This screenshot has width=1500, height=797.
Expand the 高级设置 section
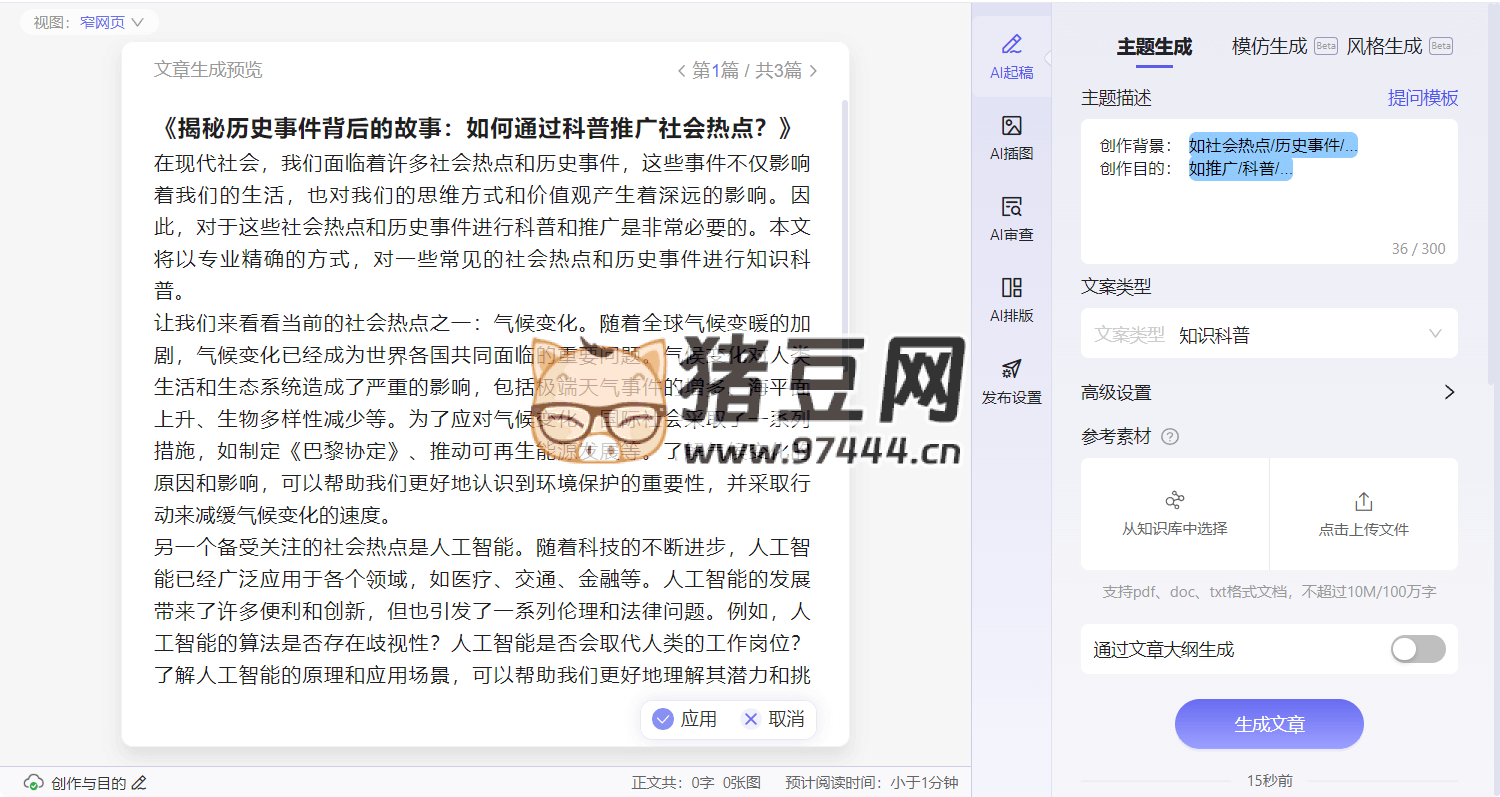click(1448, 393)
